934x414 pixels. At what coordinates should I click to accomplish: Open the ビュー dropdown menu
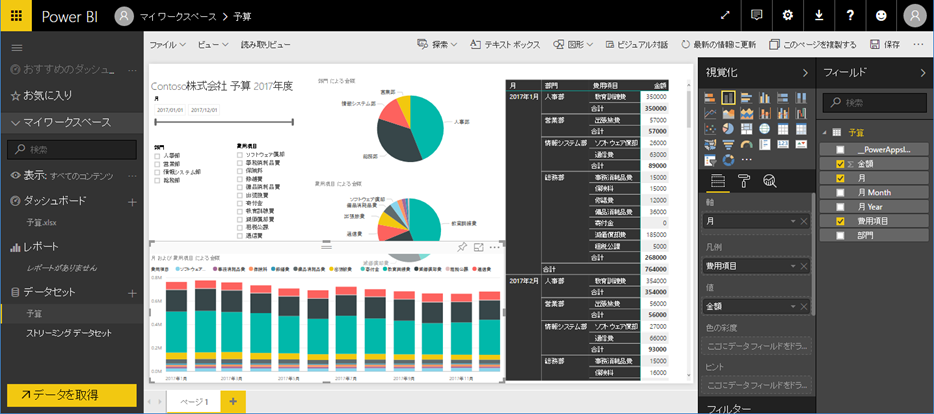213,45
